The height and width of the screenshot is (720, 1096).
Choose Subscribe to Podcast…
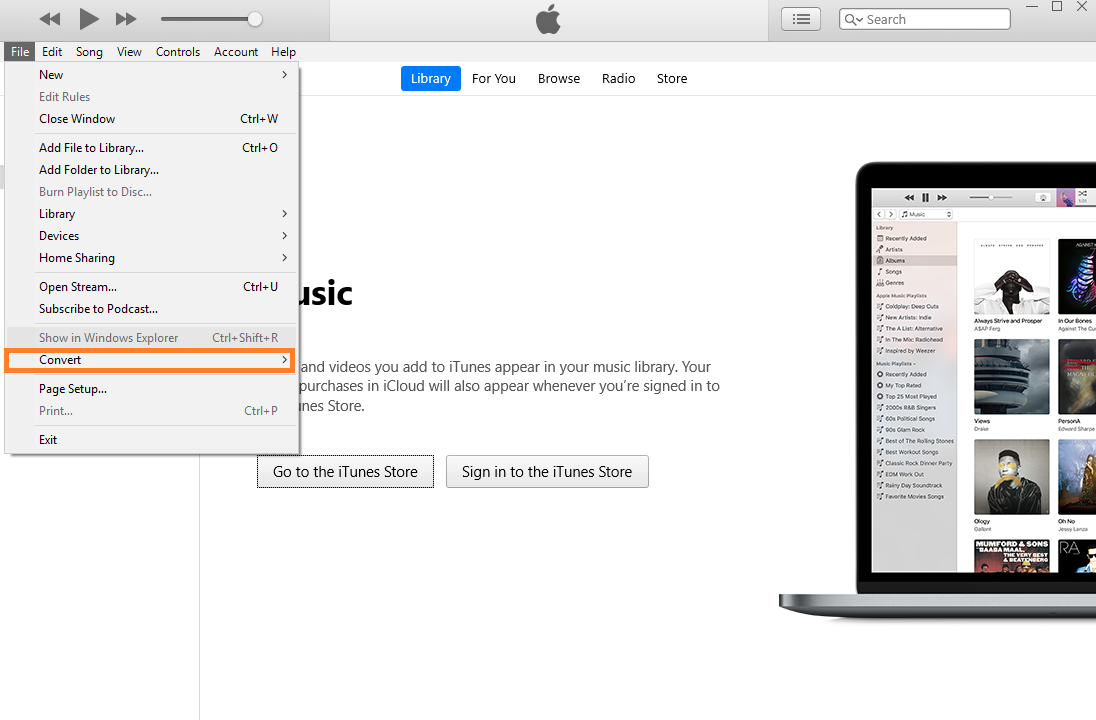[151, 309]
